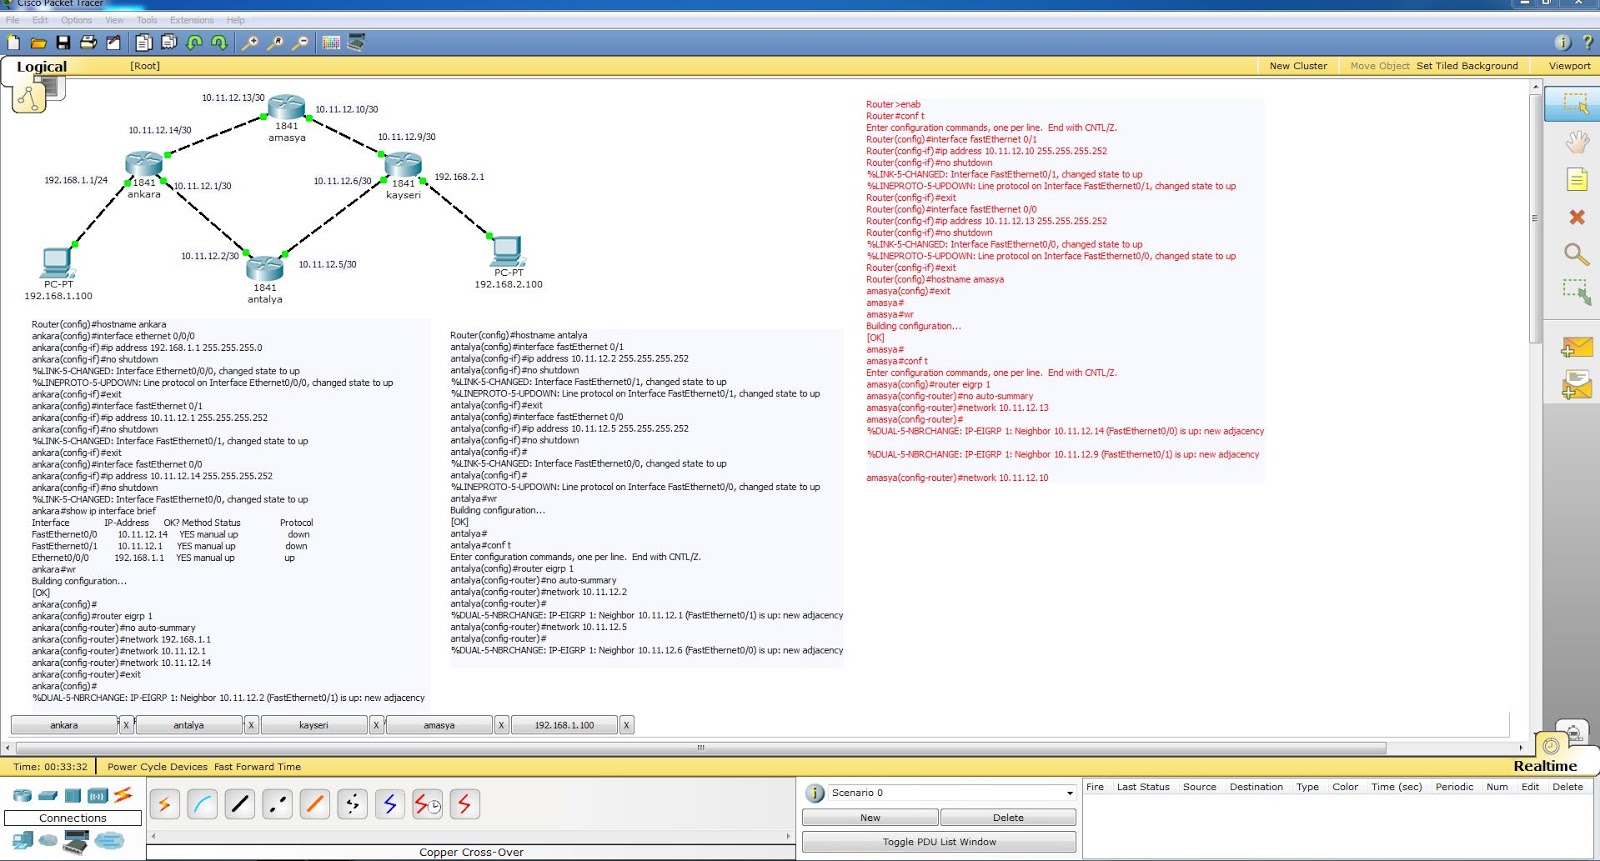
Task: Add a complex PDU envelope
Action: point(1577,385)
